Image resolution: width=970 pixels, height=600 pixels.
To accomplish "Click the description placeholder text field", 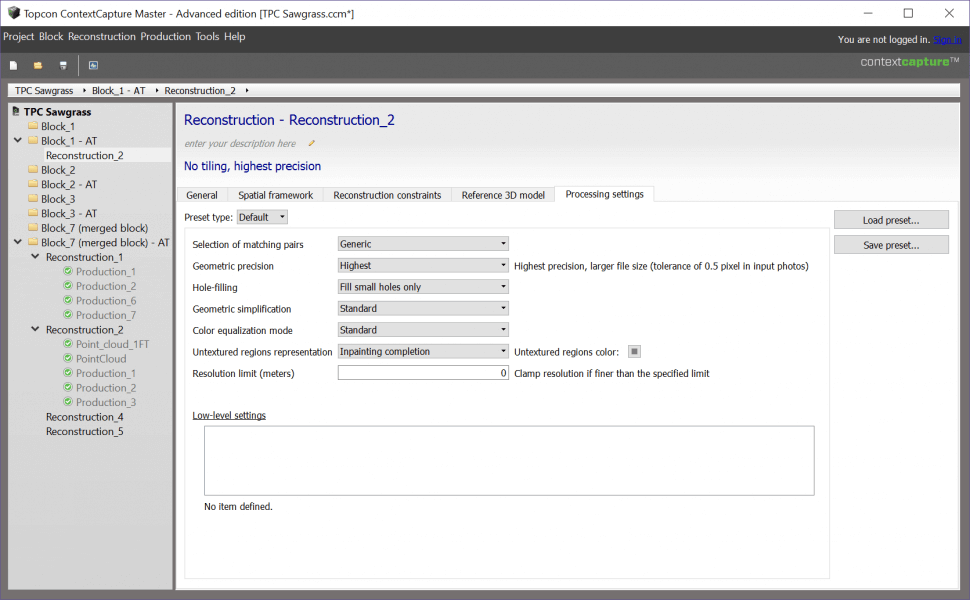I will pyautogui.click(x=240, y=144).
